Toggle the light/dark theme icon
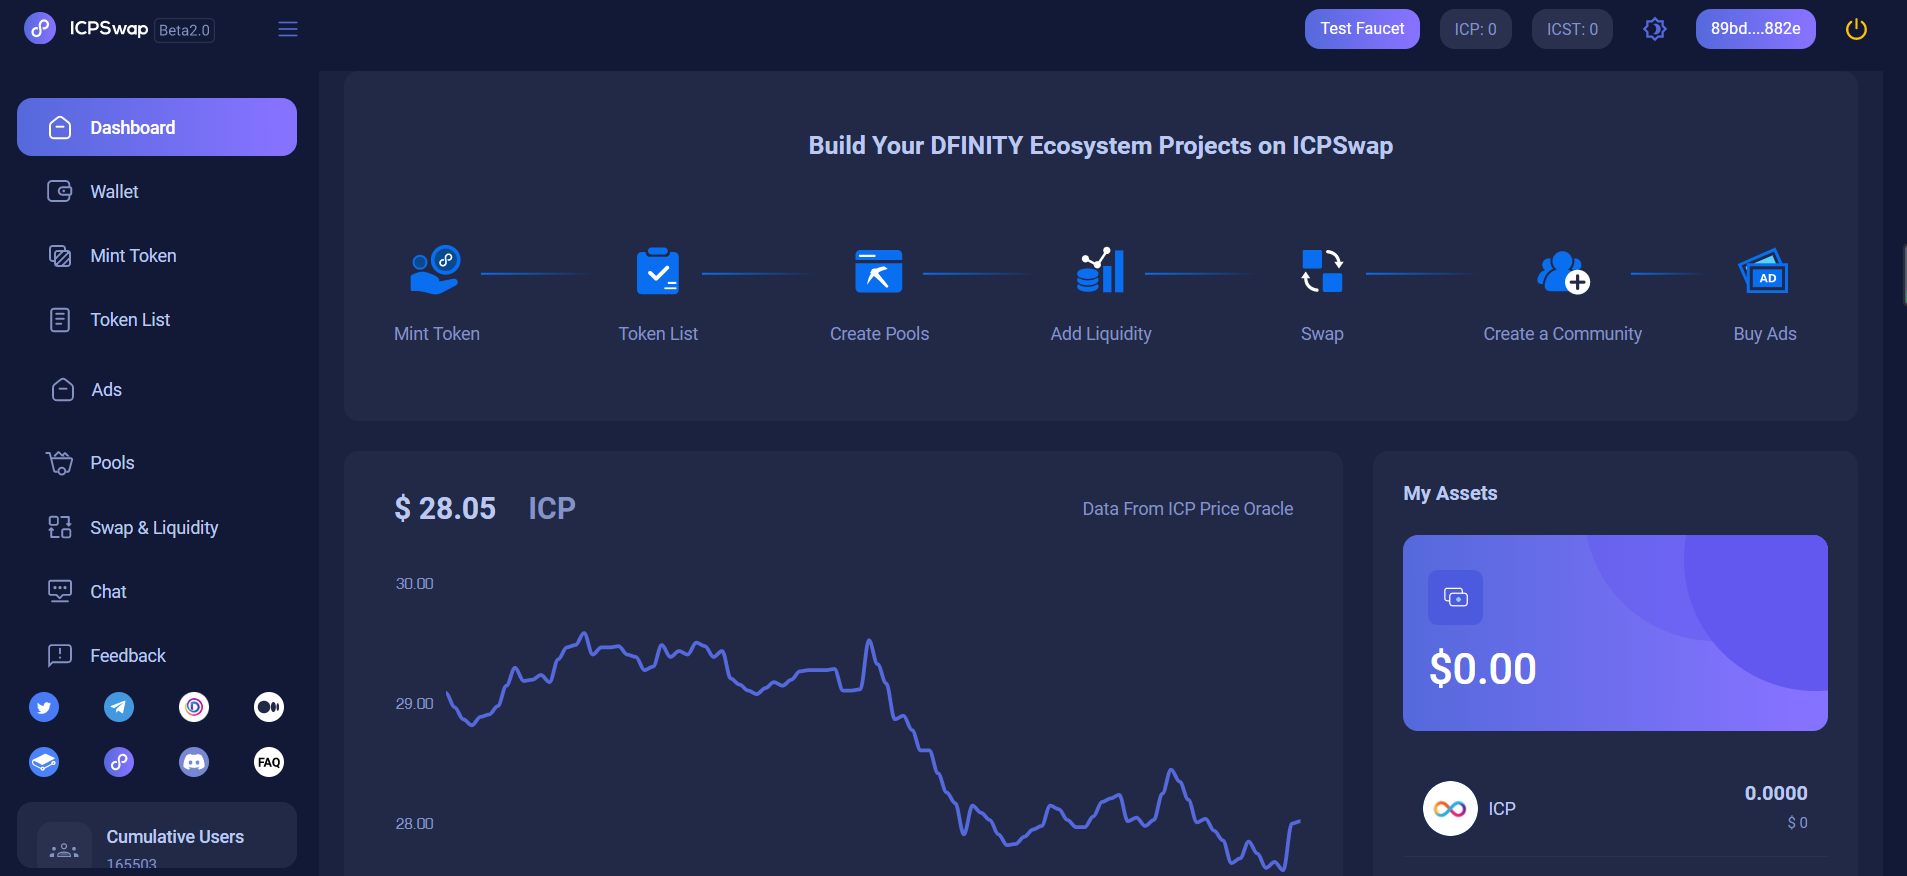Image resolution: width=1907 pixels, height=876 pixels. pos(1654,29)
